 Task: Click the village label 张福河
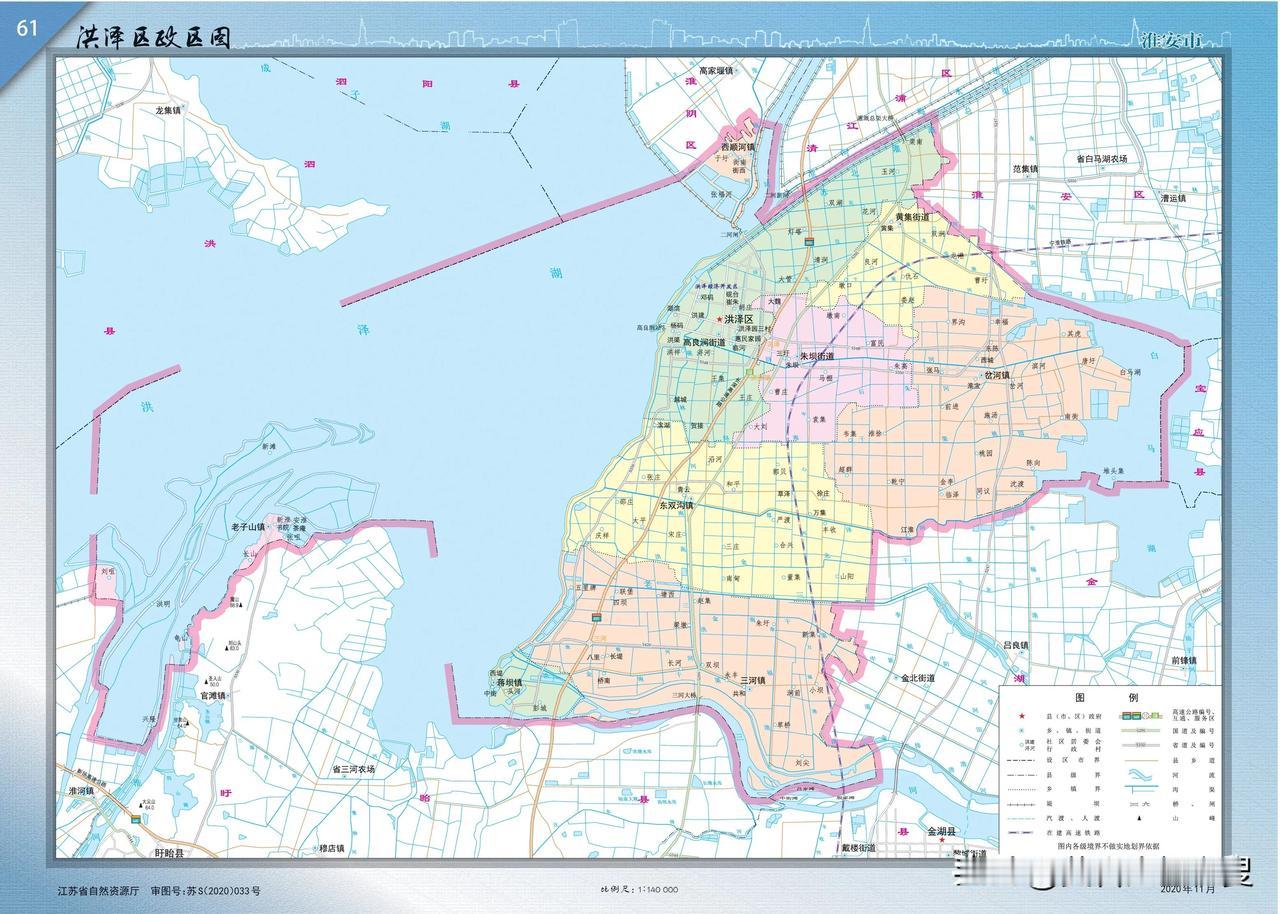pyautogui.click(x=722, y=195)
